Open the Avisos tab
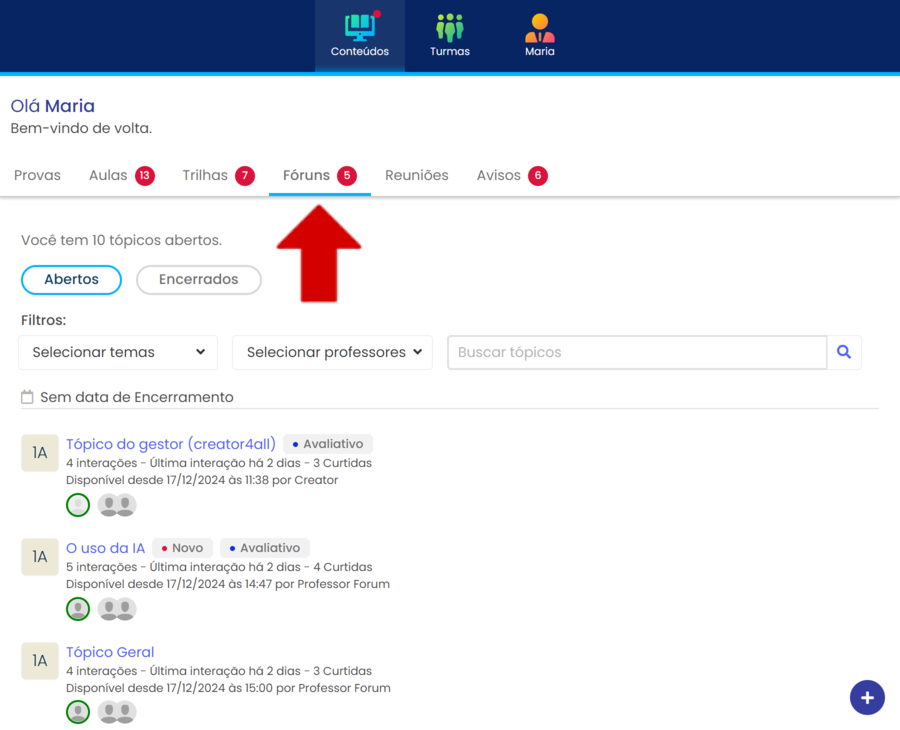This screenshot has height=730, width=900. point(498,176)
